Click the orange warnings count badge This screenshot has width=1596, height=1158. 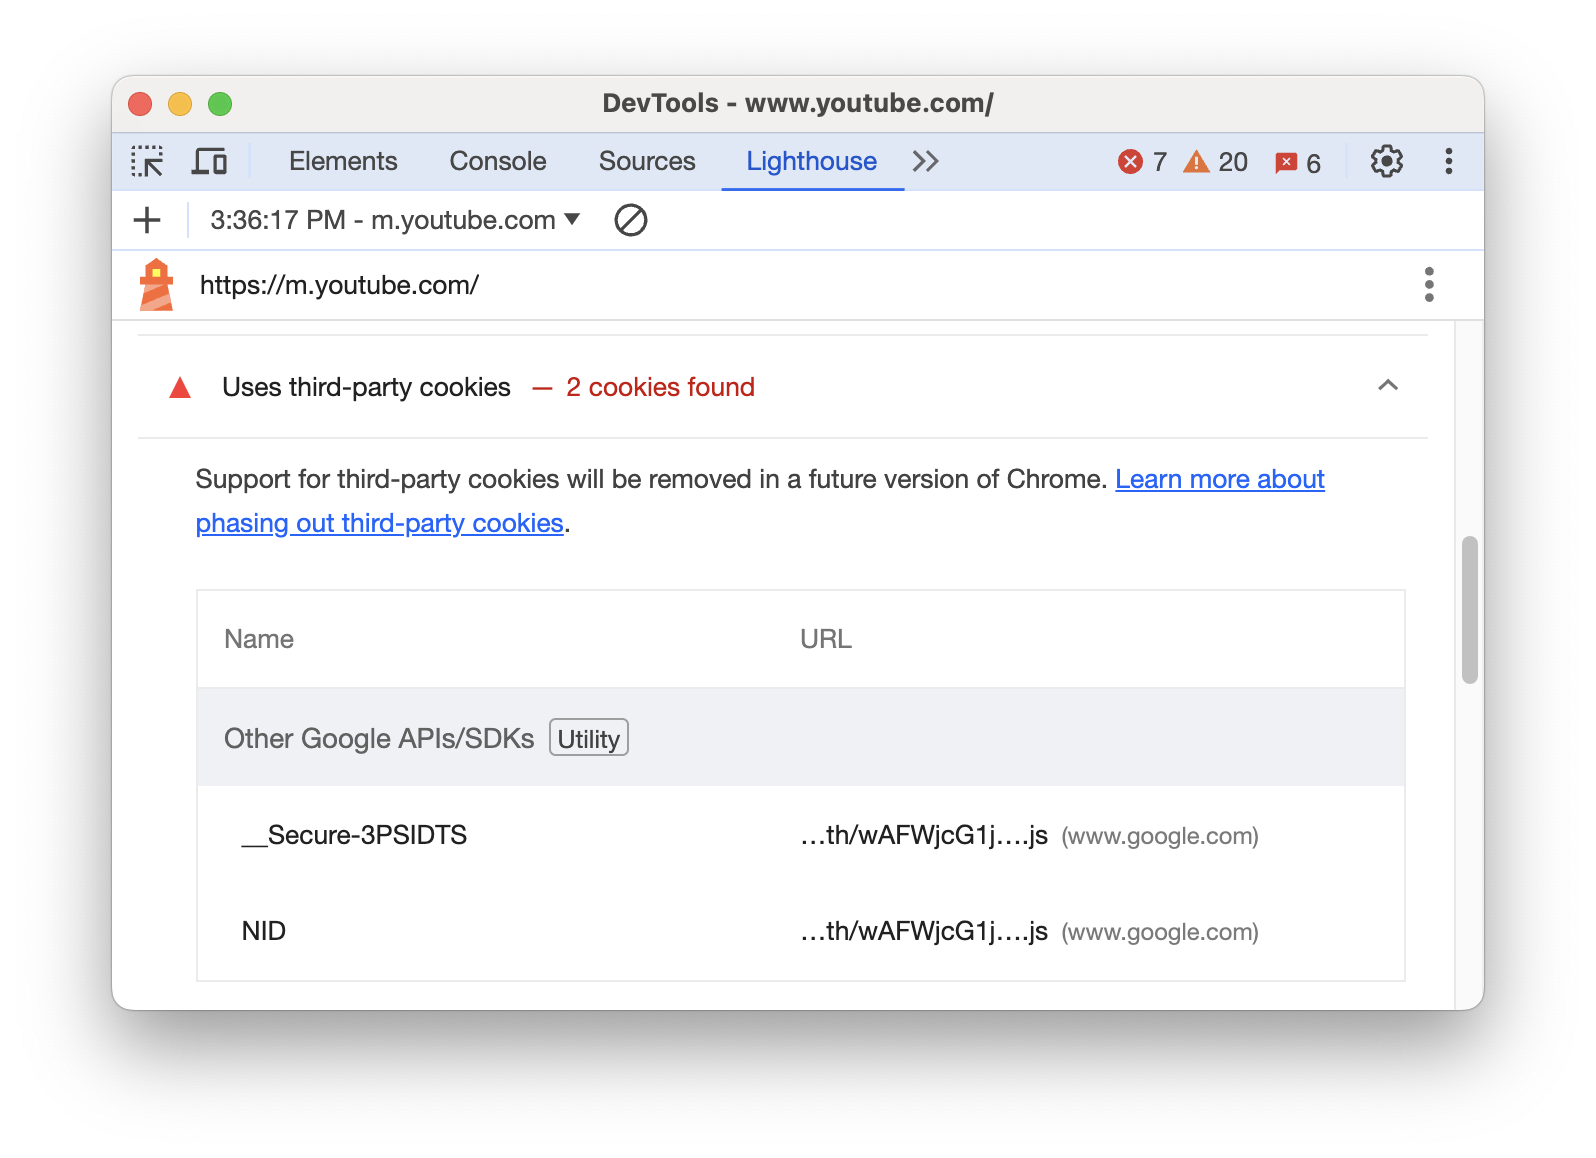pyautogui.click(x=1215, y=162)
